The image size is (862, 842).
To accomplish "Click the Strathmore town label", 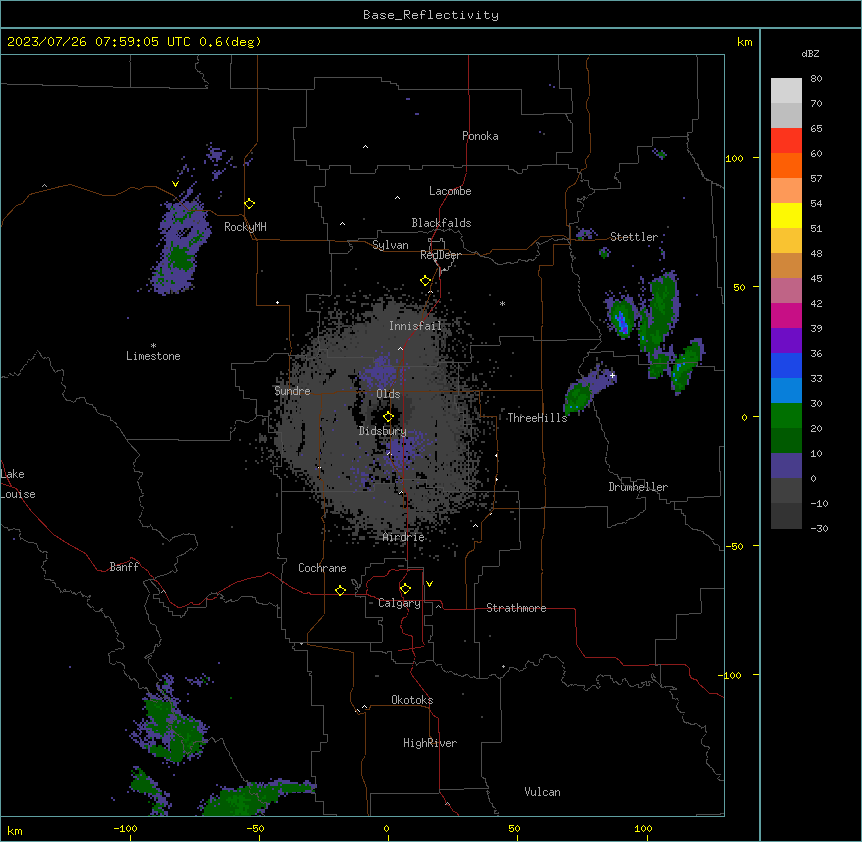I will tap(516, 608).
